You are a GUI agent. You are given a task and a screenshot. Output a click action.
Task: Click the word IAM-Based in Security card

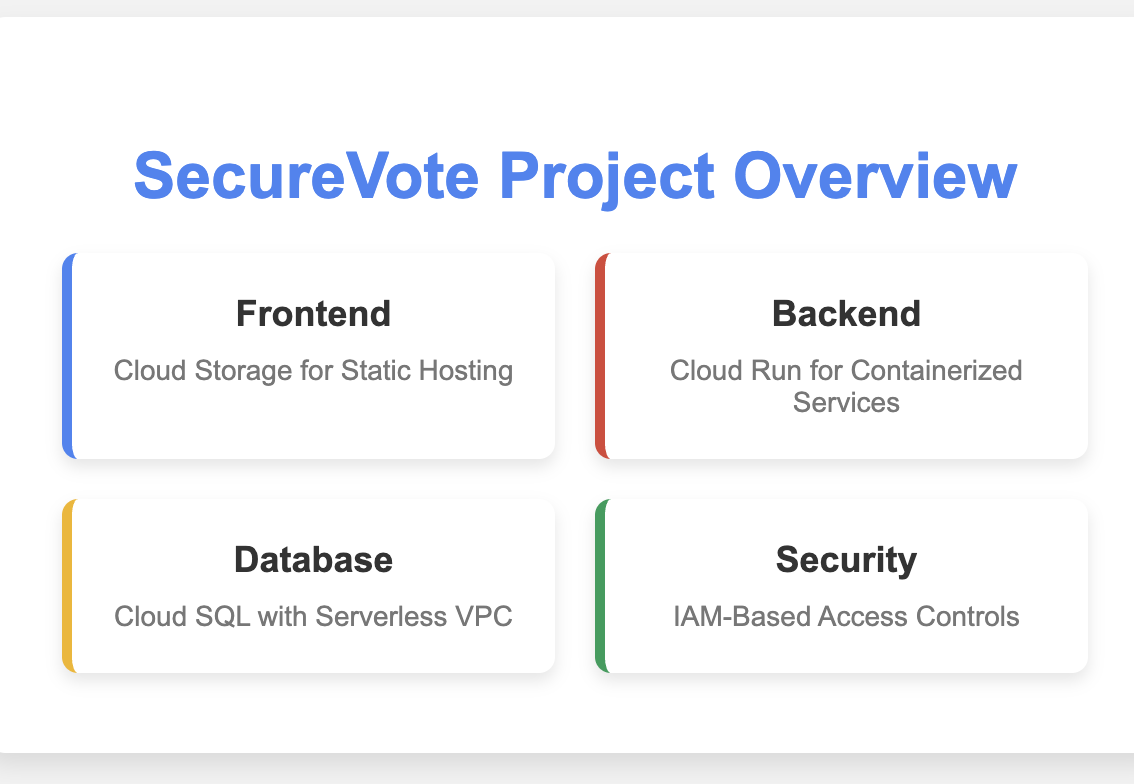(x=741, y=616)
